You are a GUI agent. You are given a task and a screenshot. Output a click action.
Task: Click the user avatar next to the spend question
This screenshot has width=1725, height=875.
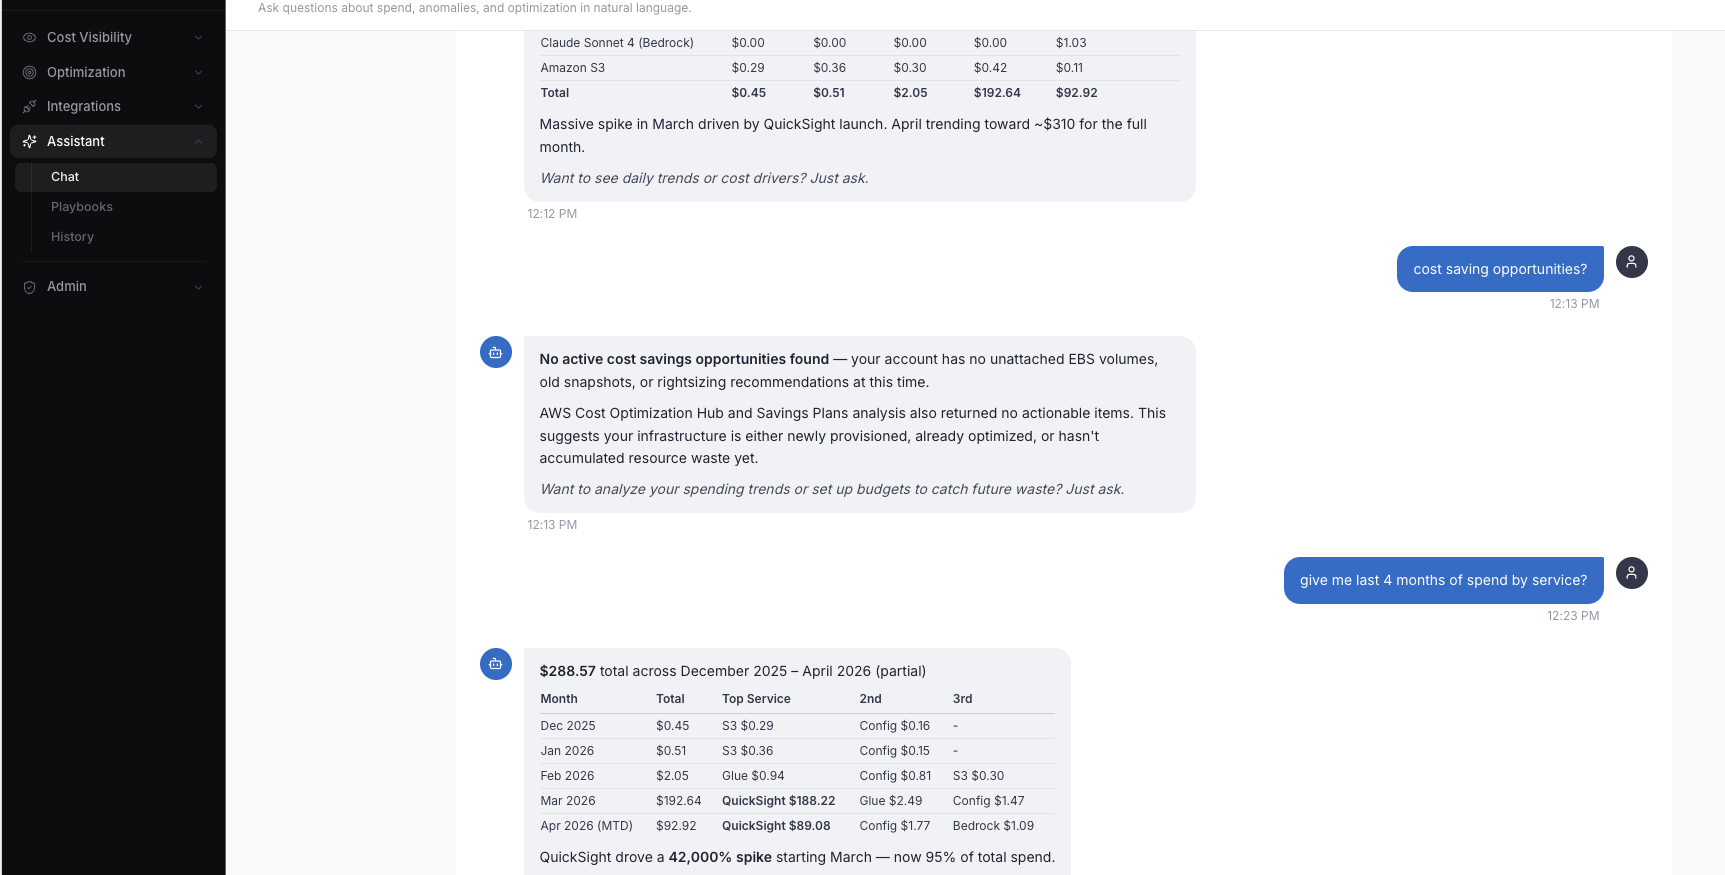(1631, 573)
